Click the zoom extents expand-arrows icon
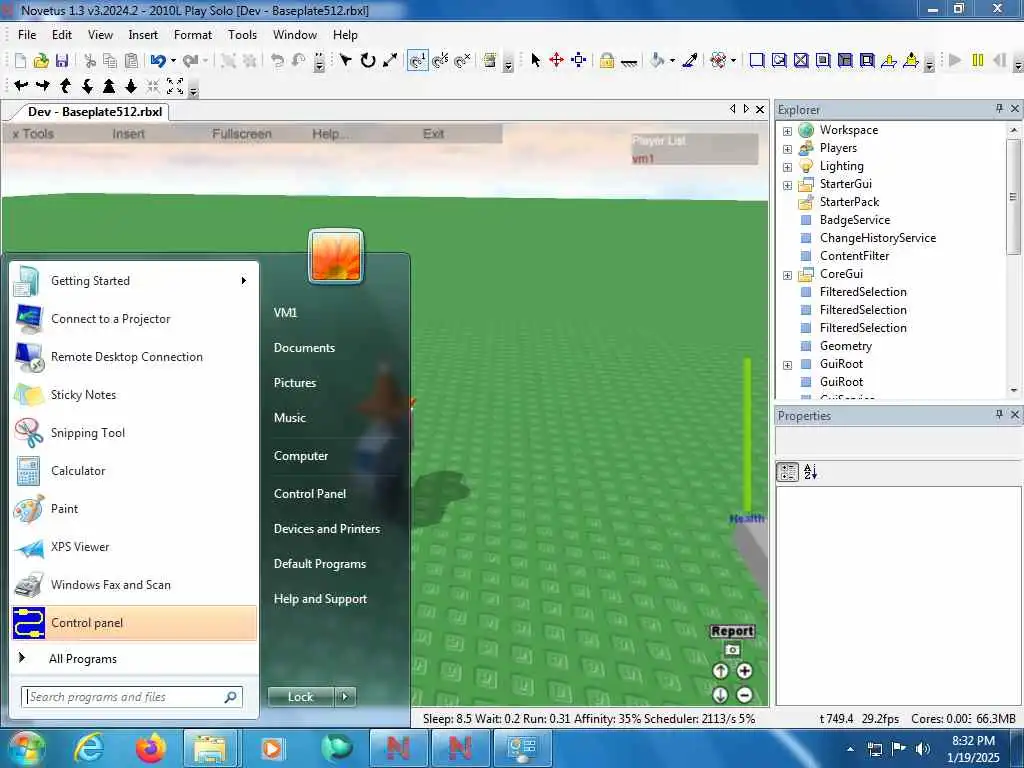Viewport: 1024px width, 768px height. (175, 86)
